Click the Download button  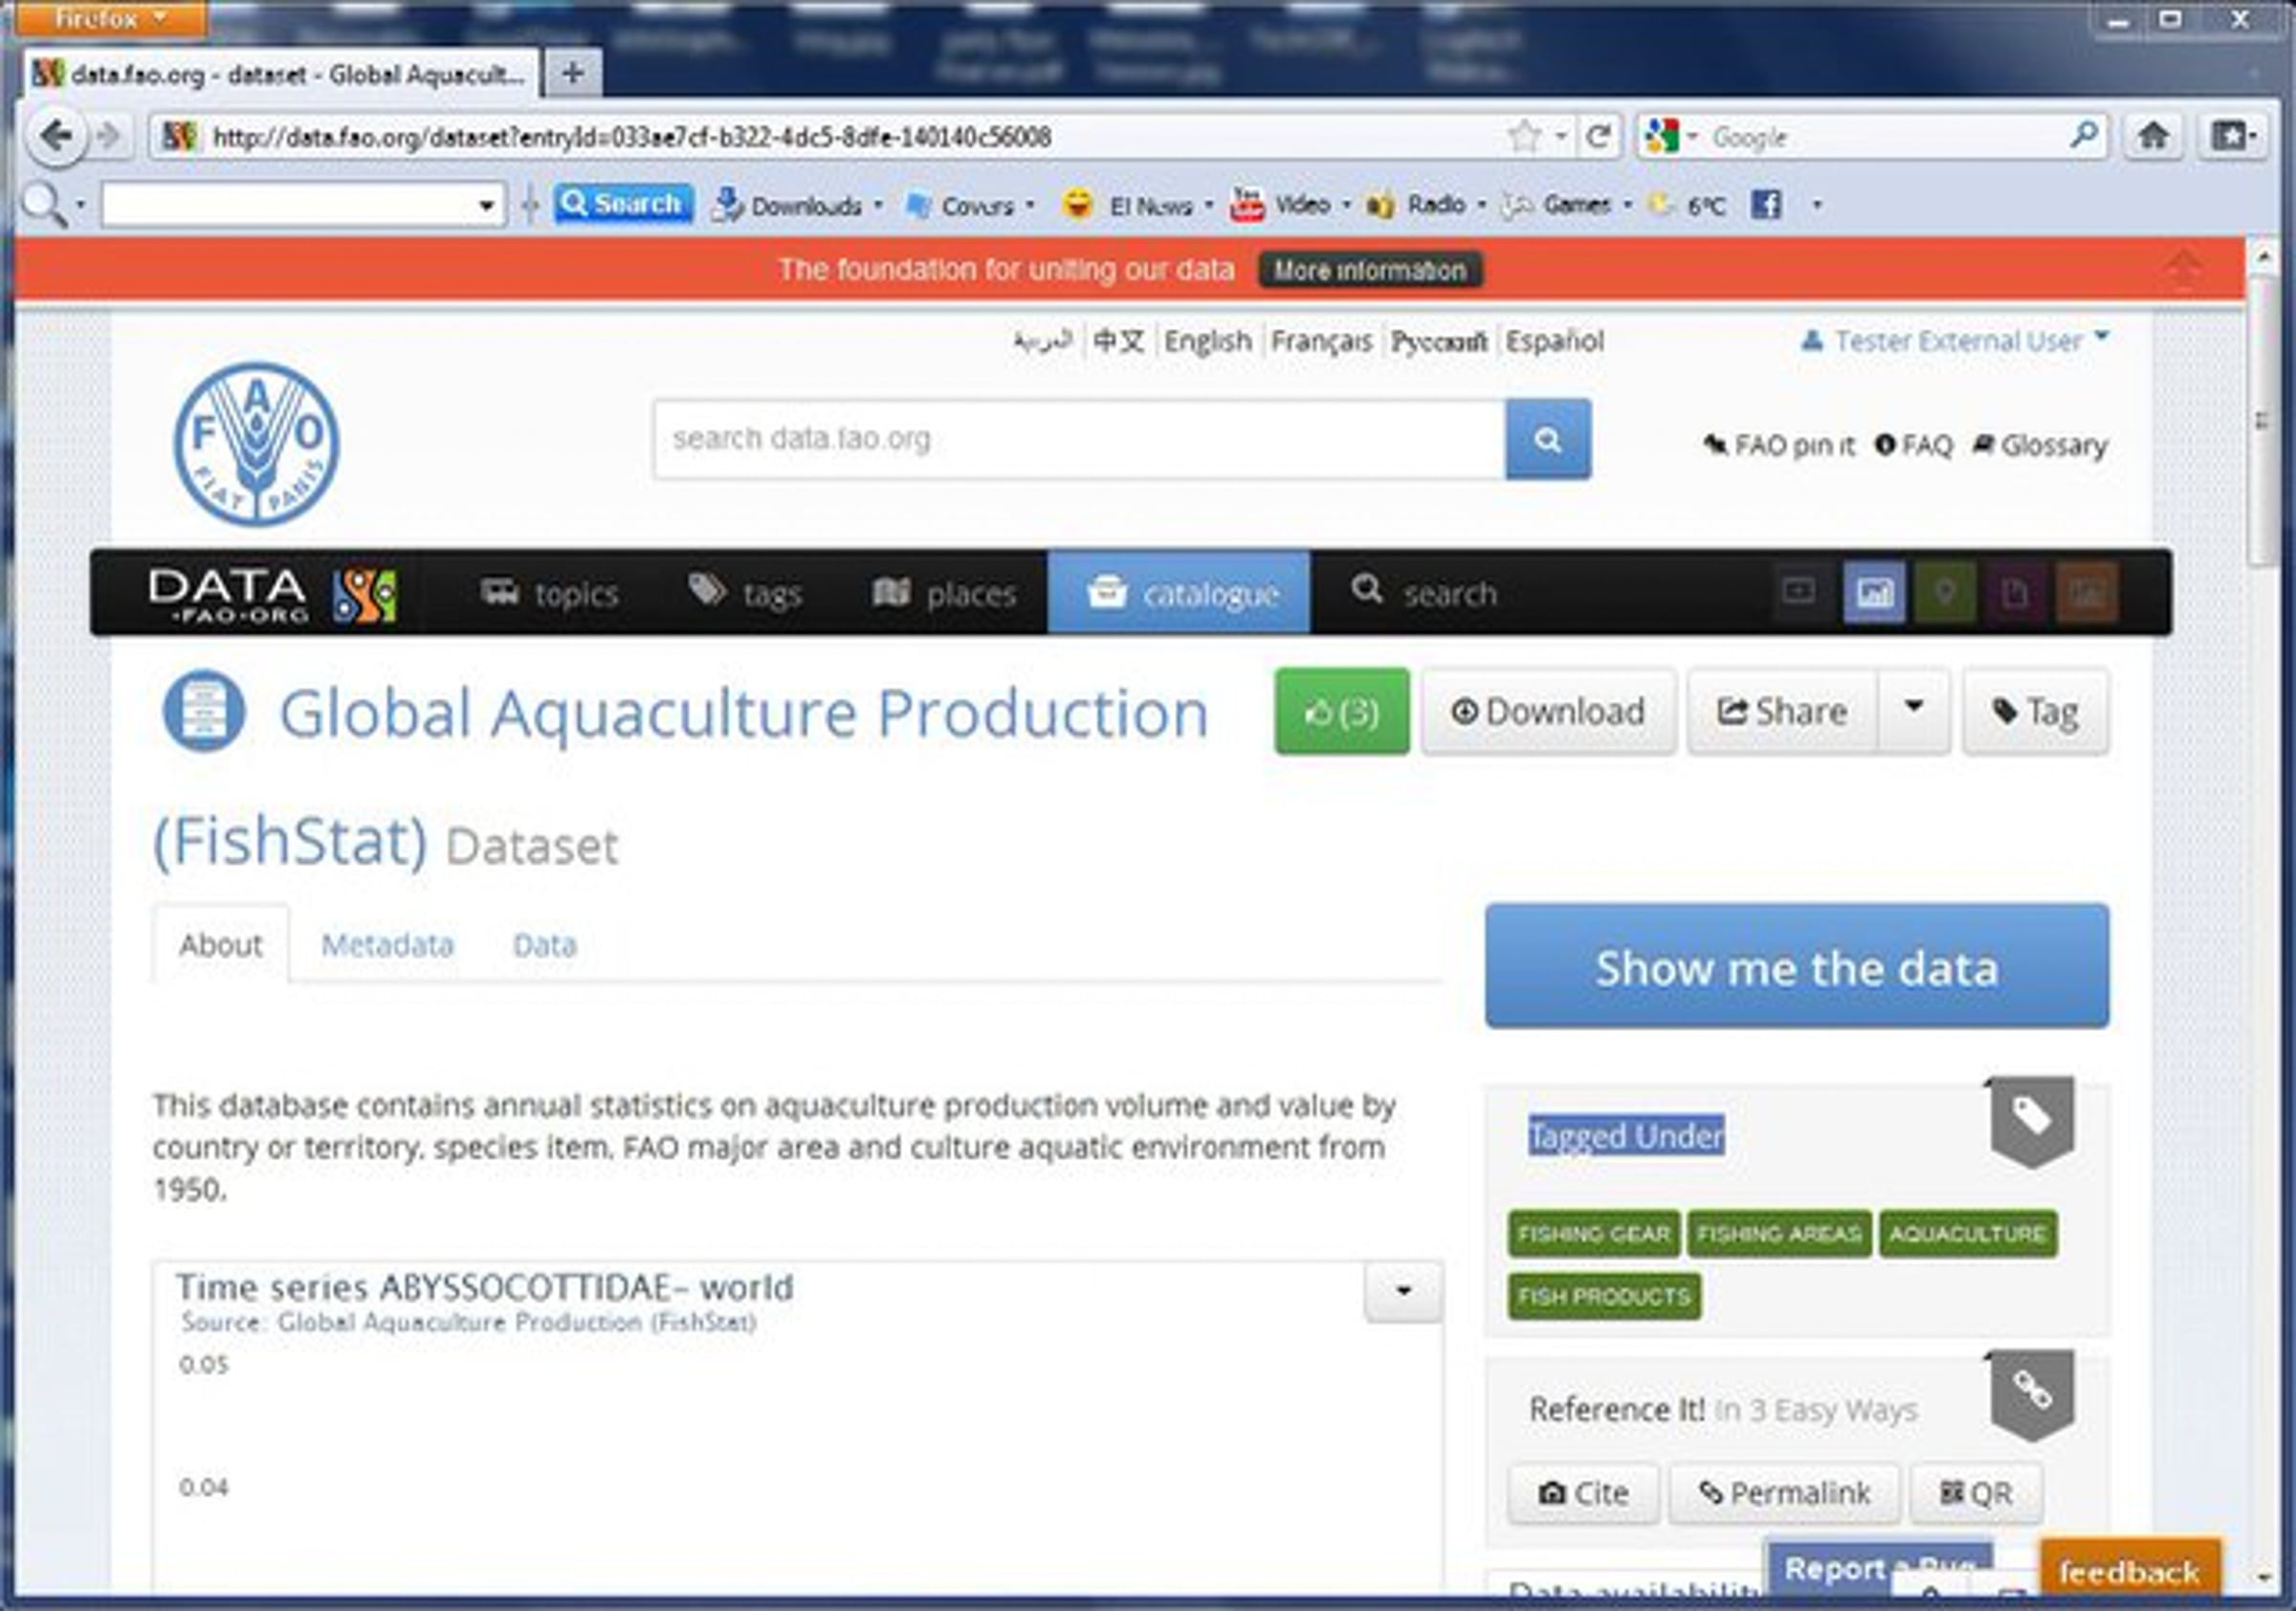coord(1548,711)
